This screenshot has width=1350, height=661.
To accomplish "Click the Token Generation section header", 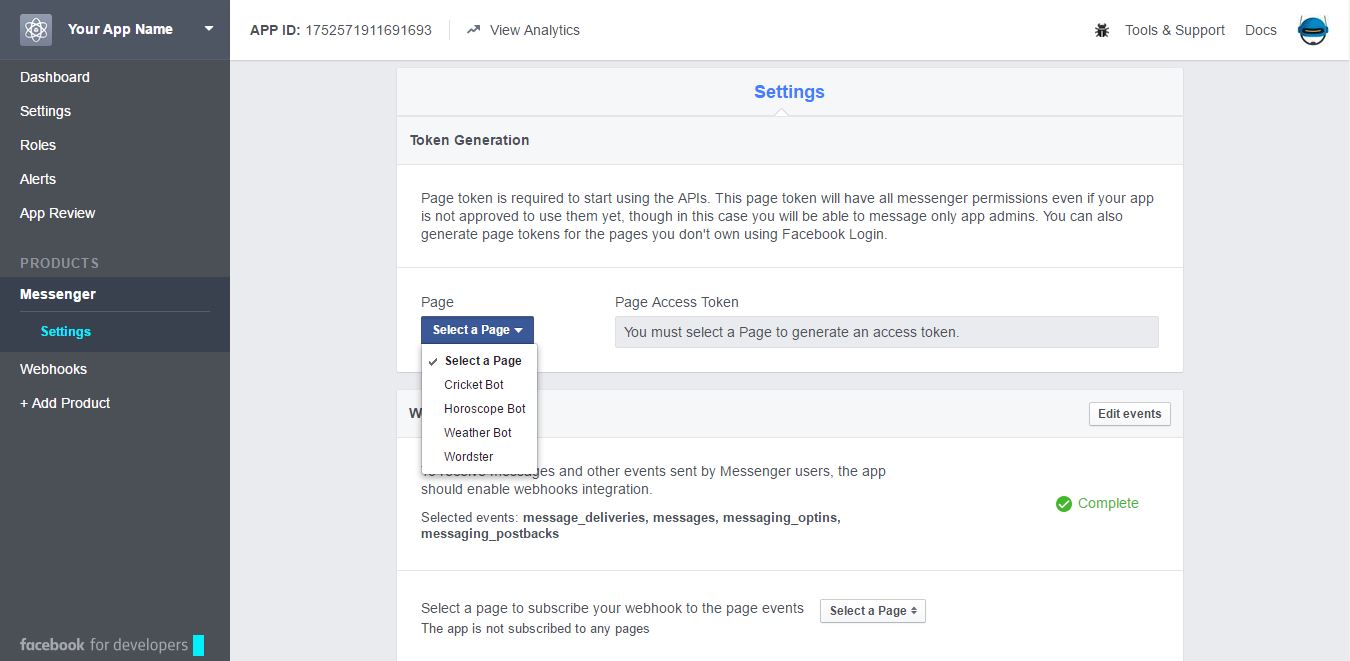I will pos(470,140).
